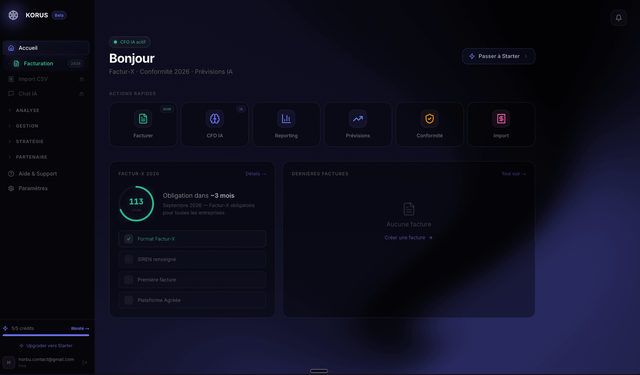Viewport: 640px width, 375px height.
Task: Open the Prévisions trend arrow icon
Action: 358,119
